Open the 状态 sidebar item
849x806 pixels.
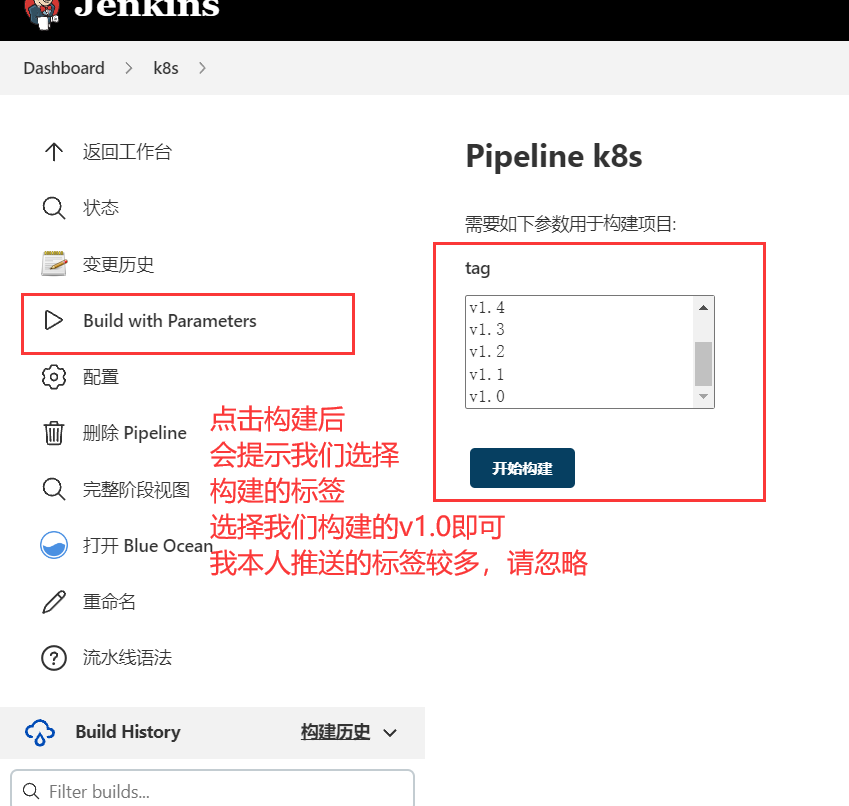[x=101, y=208]
